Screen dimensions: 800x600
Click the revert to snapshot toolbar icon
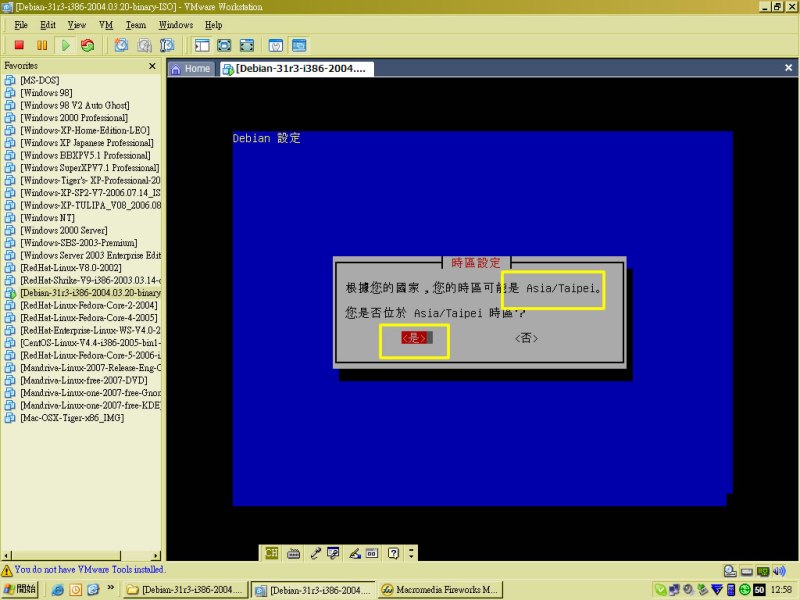tap(144, 45)
